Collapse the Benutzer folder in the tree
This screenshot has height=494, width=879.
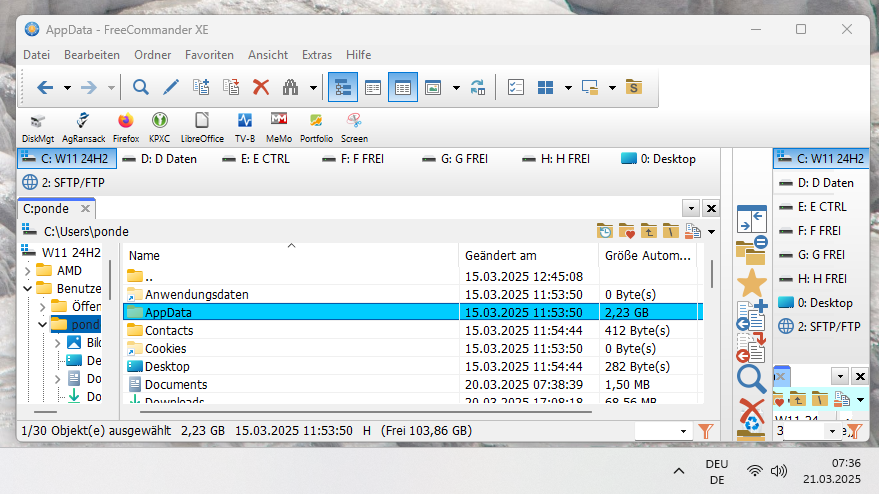(27, 289)
